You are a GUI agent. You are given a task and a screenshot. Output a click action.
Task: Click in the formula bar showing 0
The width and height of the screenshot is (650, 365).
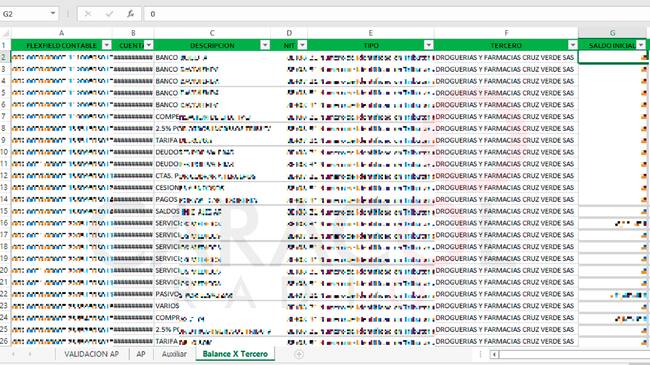pyautogui.click(x=397, y=14)
